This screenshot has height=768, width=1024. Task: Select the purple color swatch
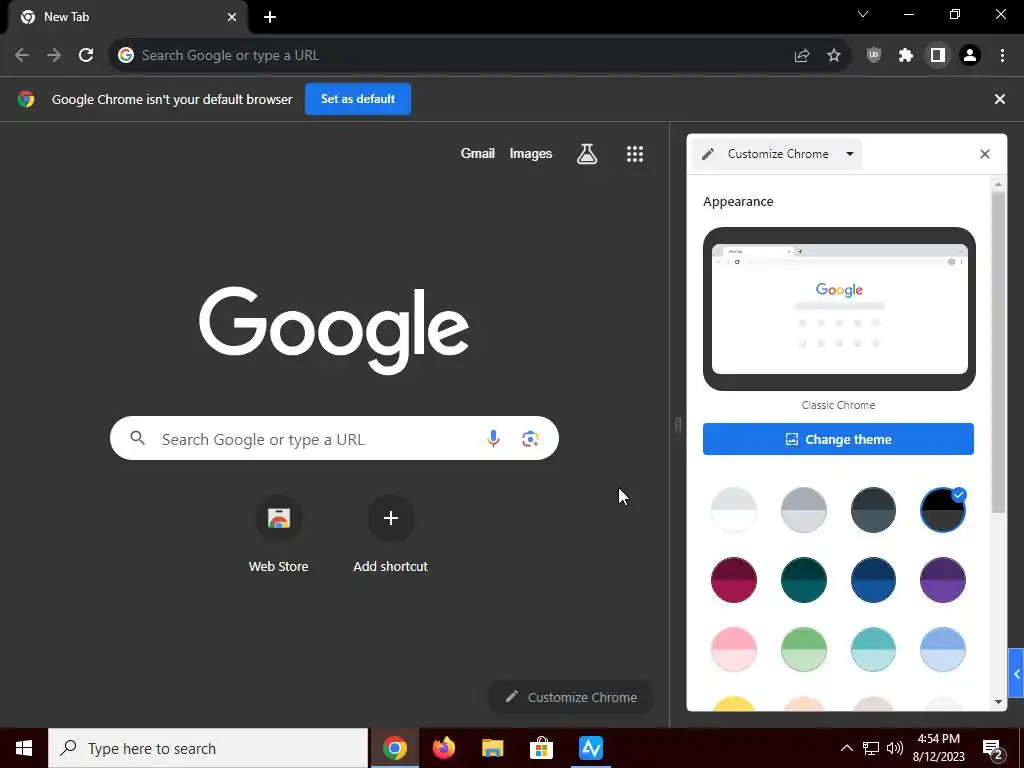942,580
